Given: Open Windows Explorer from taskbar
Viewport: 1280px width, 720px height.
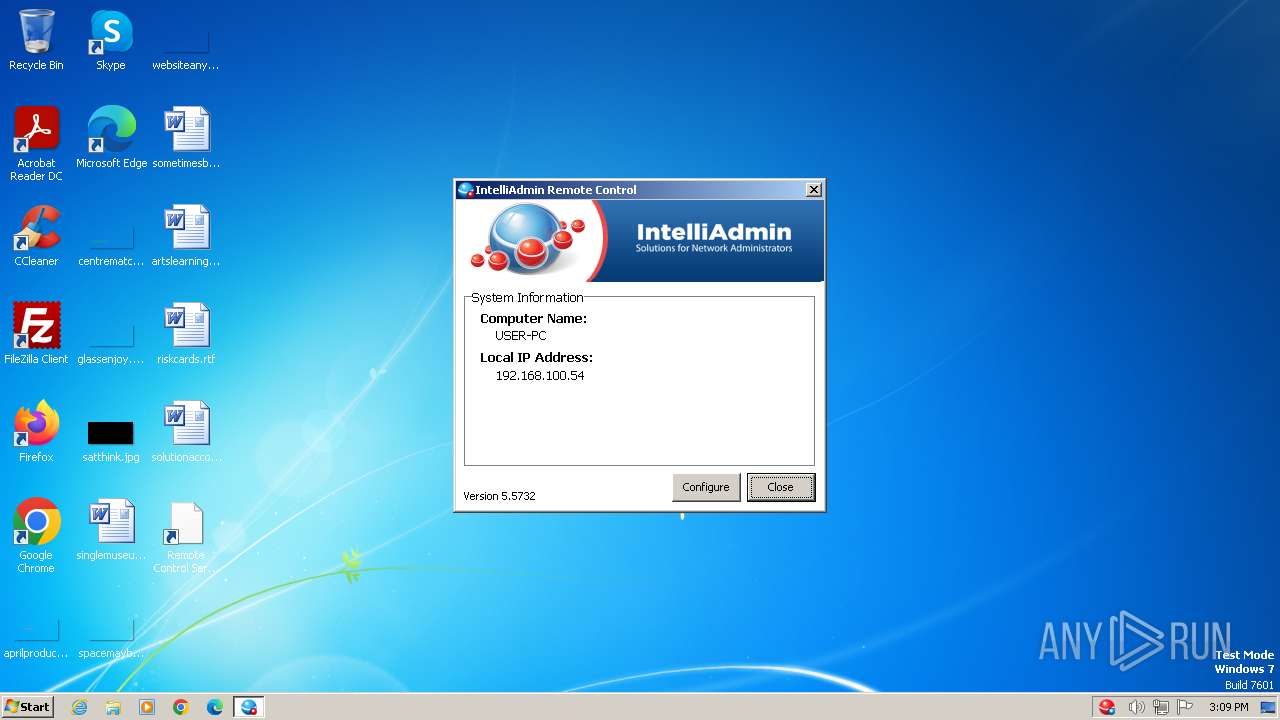Looking at the screenshot, I should pos(113,707).
